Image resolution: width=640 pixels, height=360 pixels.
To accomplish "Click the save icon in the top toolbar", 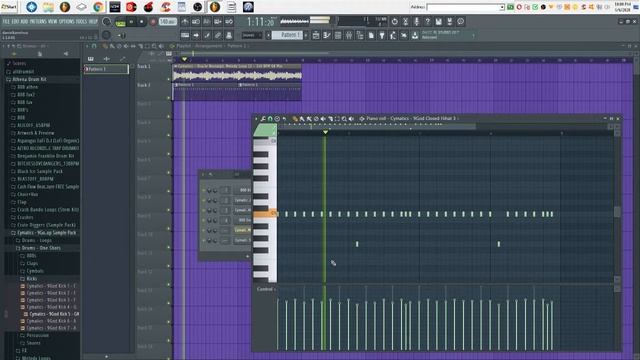I will click(438, 22).
